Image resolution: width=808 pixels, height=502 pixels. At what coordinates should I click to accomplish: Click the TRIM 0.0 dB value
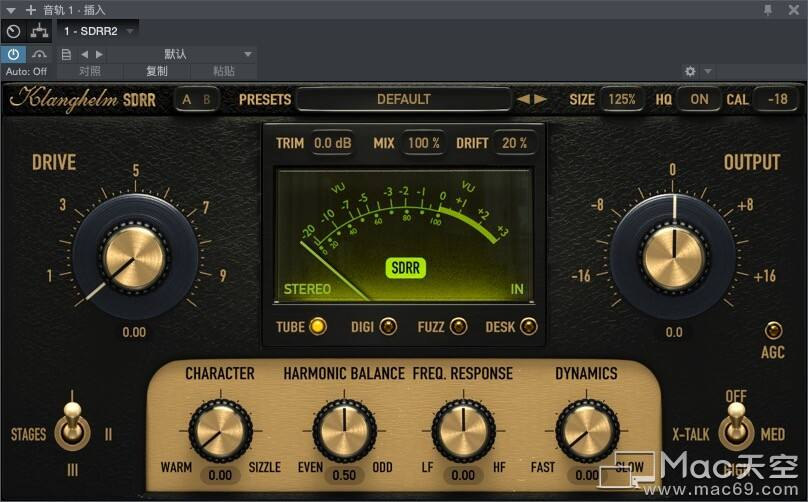[x=332, y=143]
